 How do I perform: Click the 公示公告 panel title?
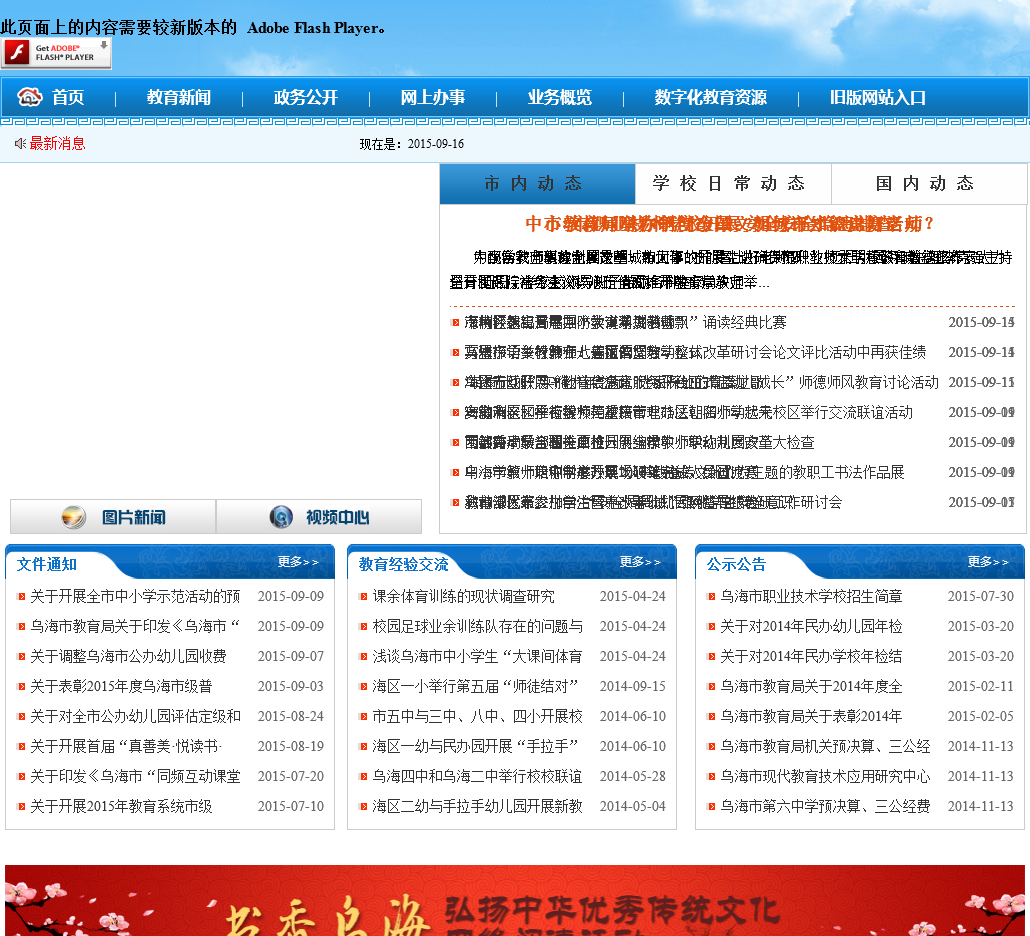pyautogui.click(x=736, y=564)
